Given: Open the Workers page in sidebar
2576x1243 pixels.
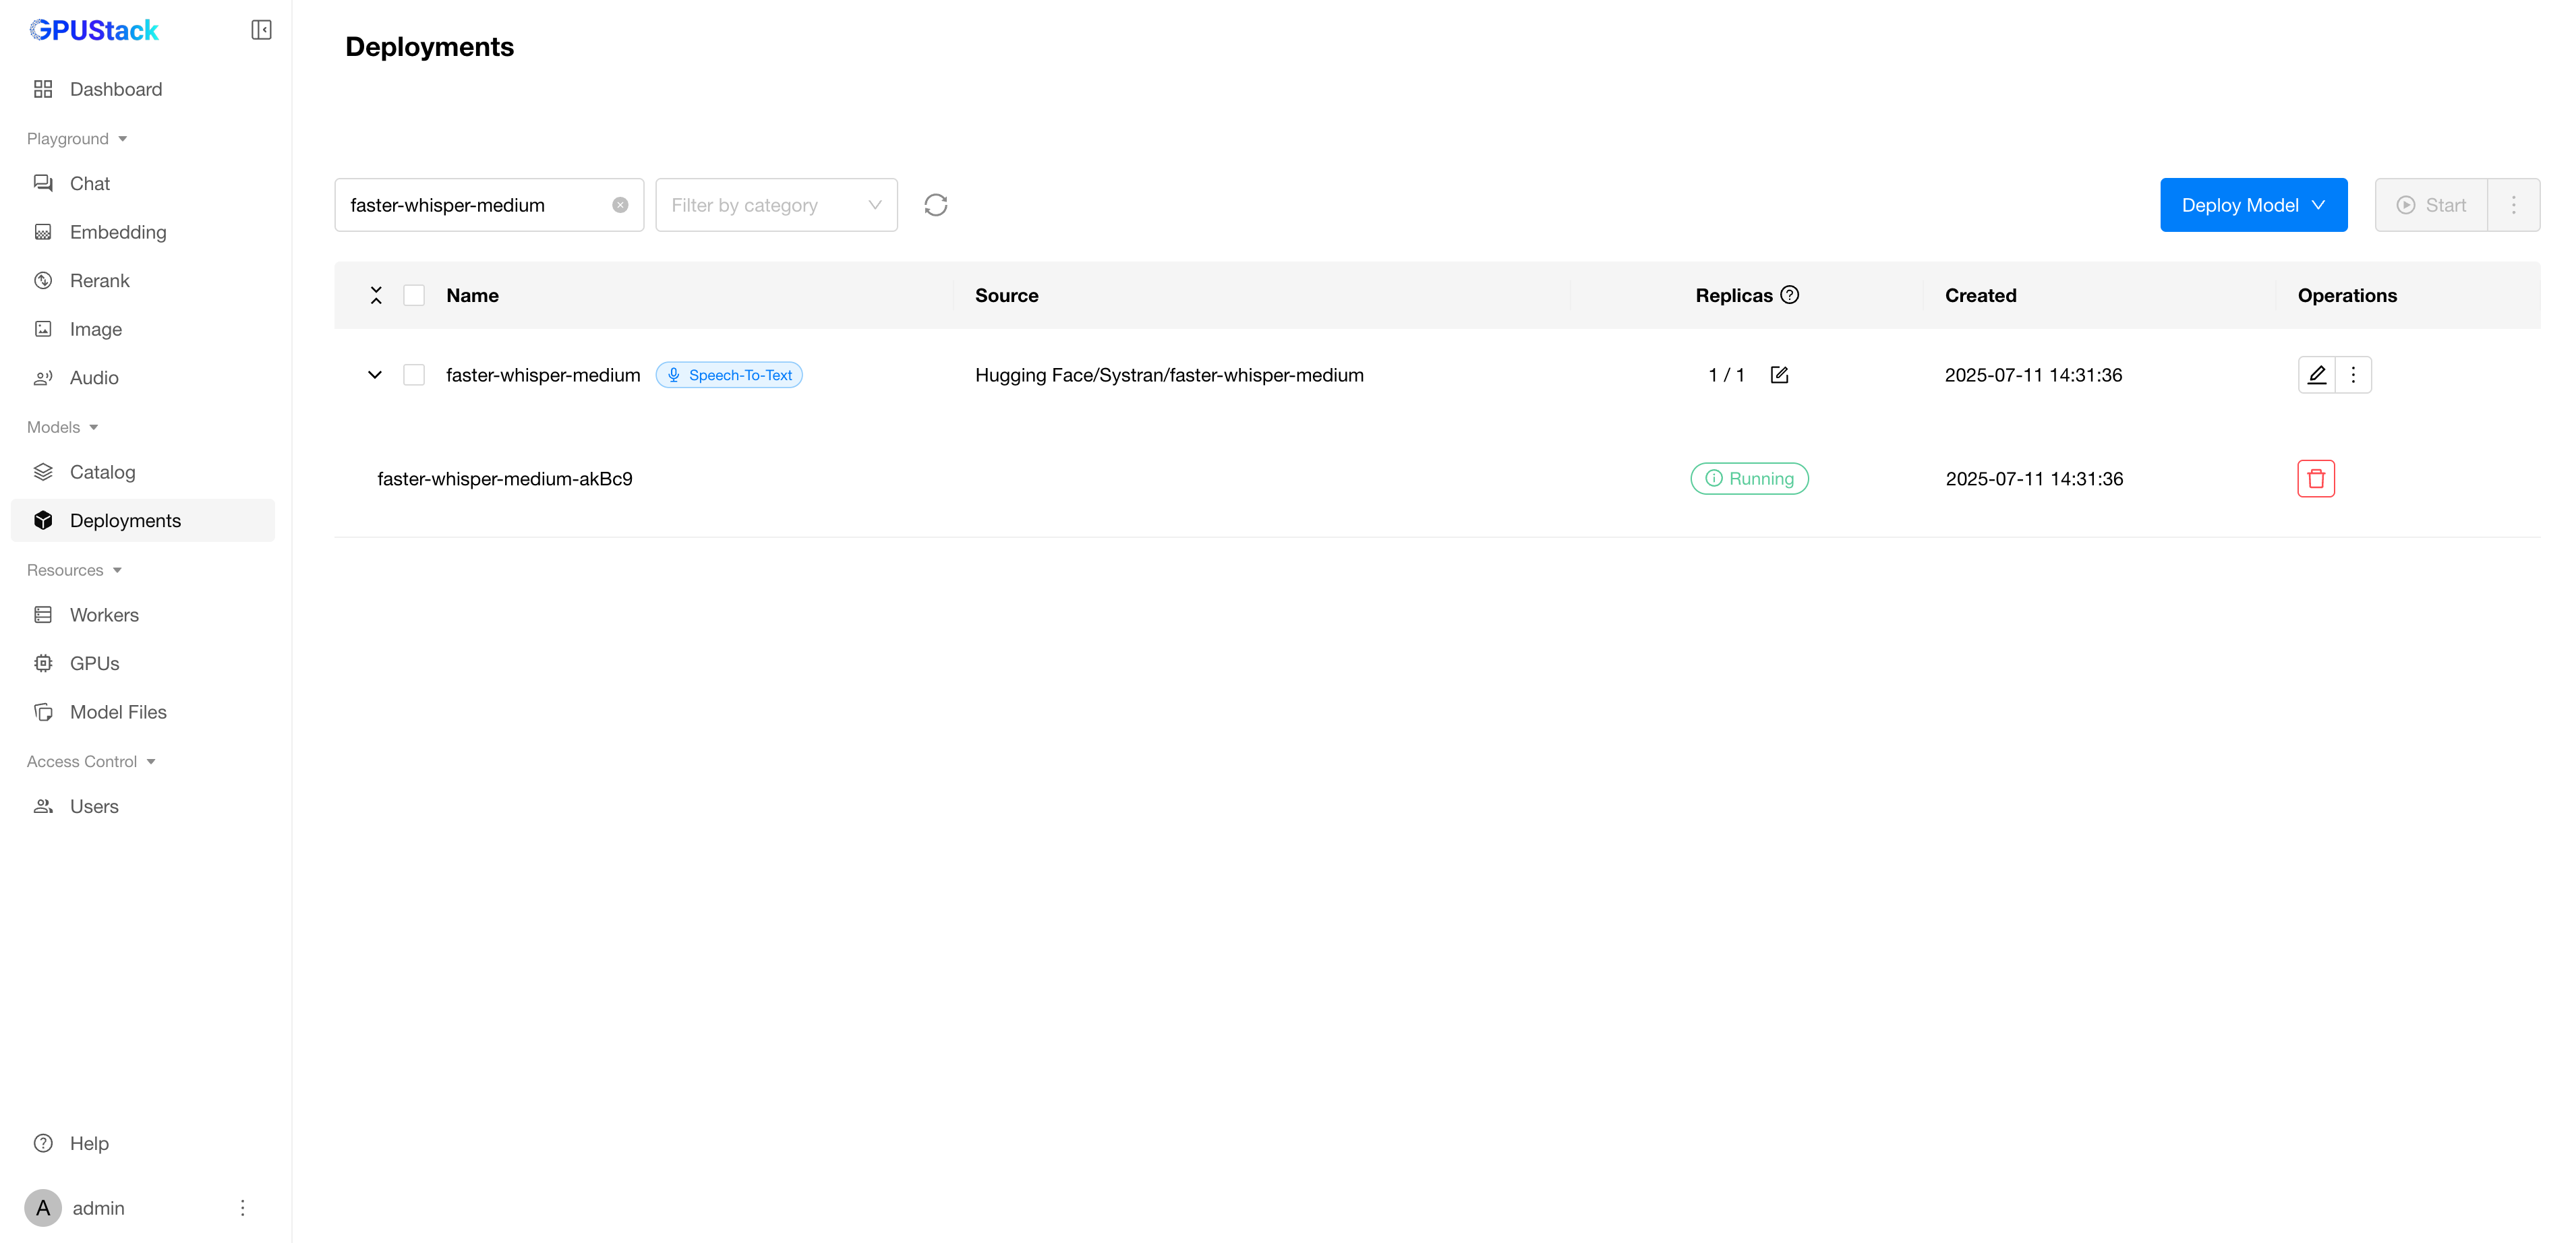Looking at the screenshot, I should [104, 615].
